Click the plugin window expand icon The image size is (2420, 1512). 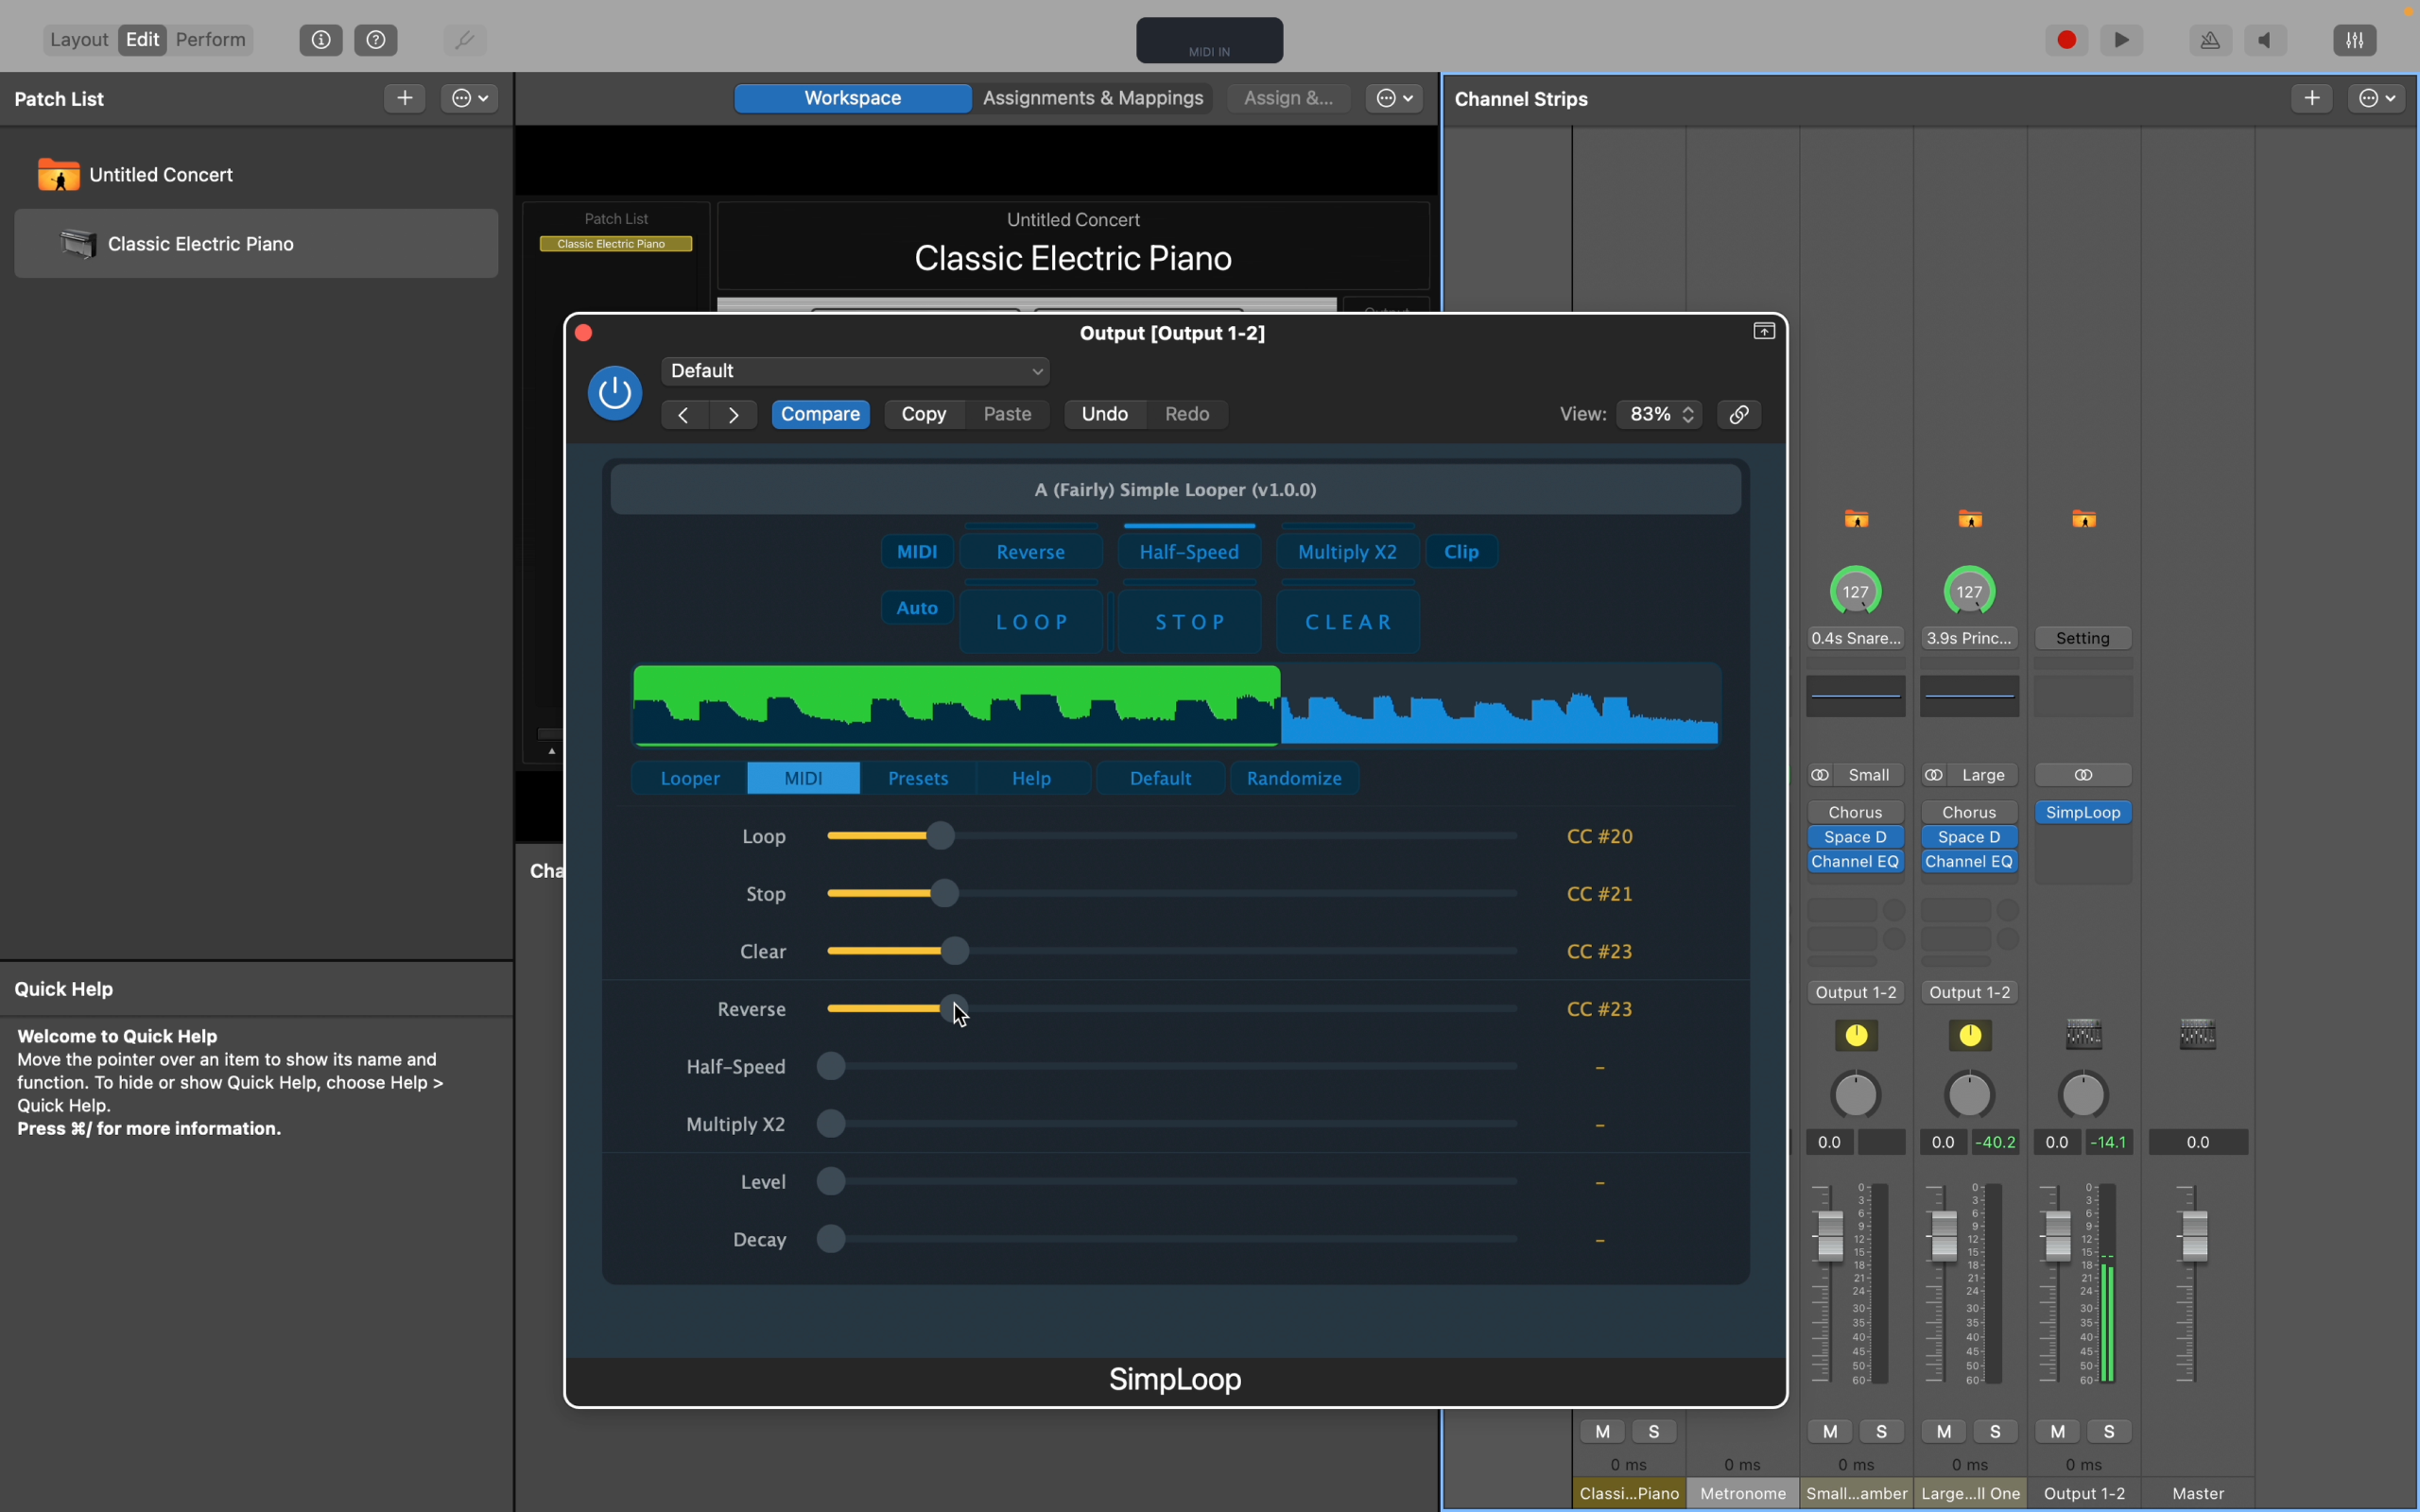1764,331
